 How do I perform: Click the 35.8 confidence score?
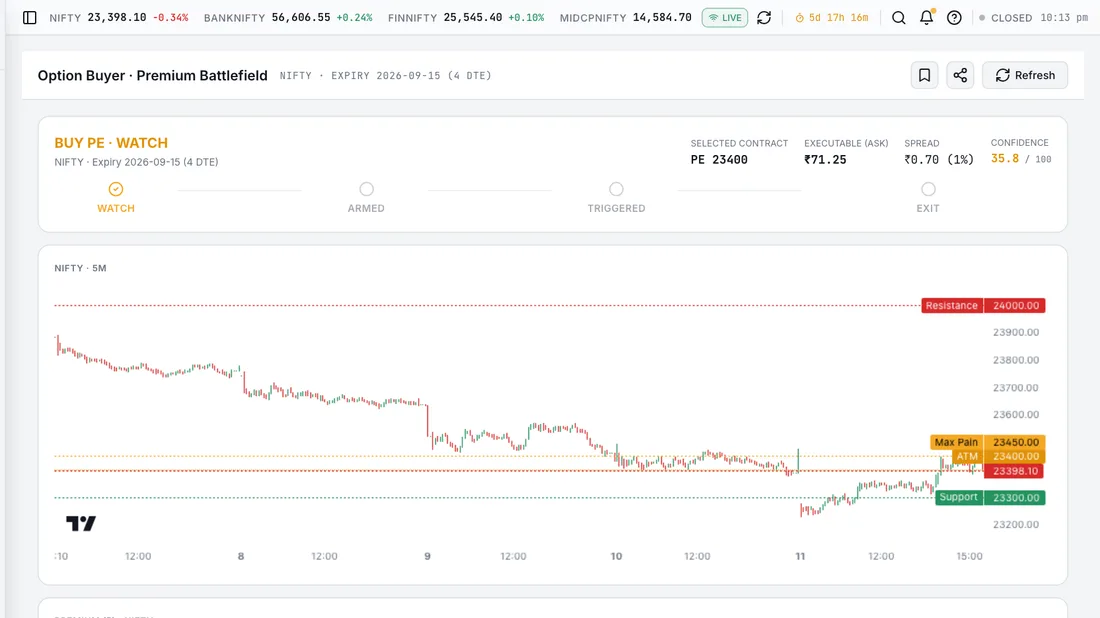(x=1005, y=159)
